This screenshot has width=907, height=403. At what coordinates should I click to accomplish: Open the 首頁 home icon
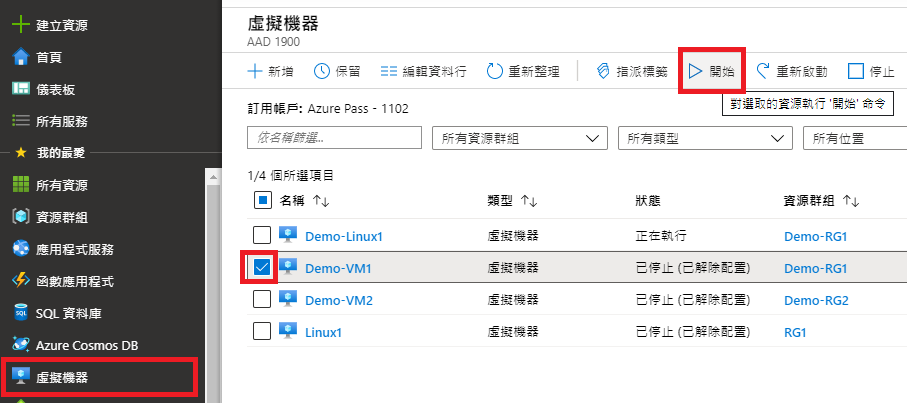click(19, 57)
